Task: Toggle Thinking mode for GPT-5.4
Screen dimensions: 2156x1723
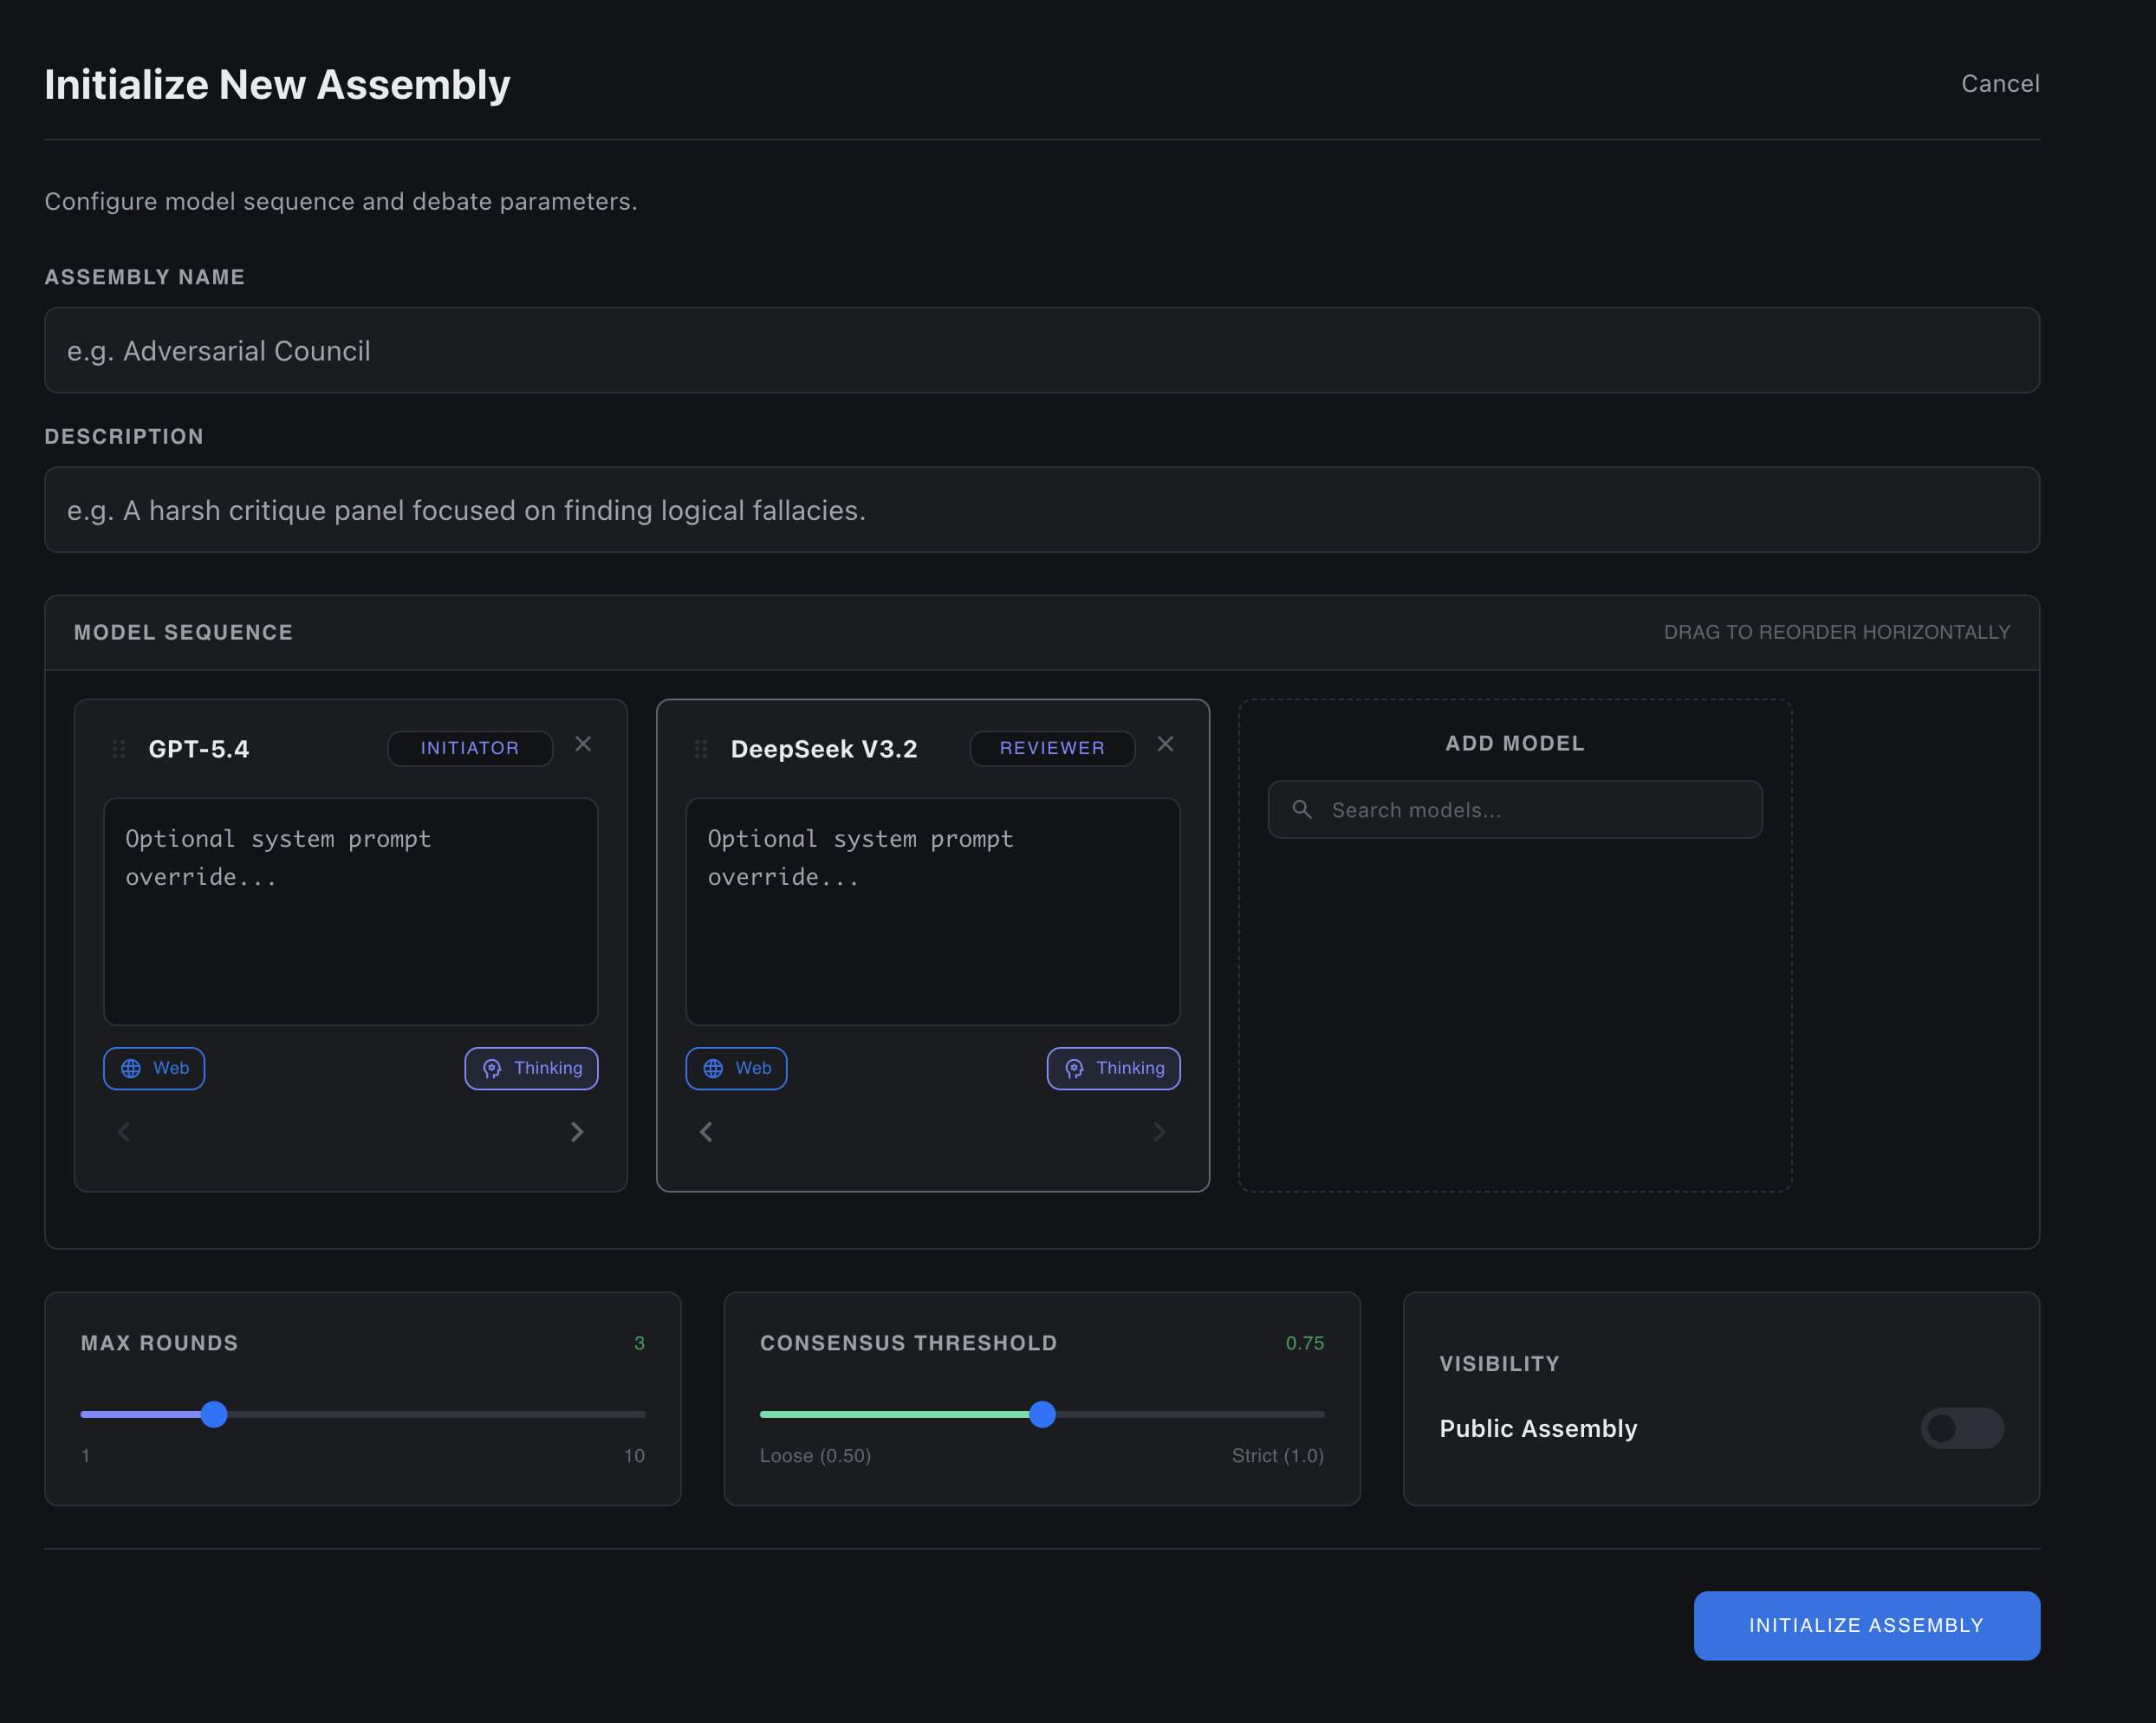Action: (x=531, y=1068)
